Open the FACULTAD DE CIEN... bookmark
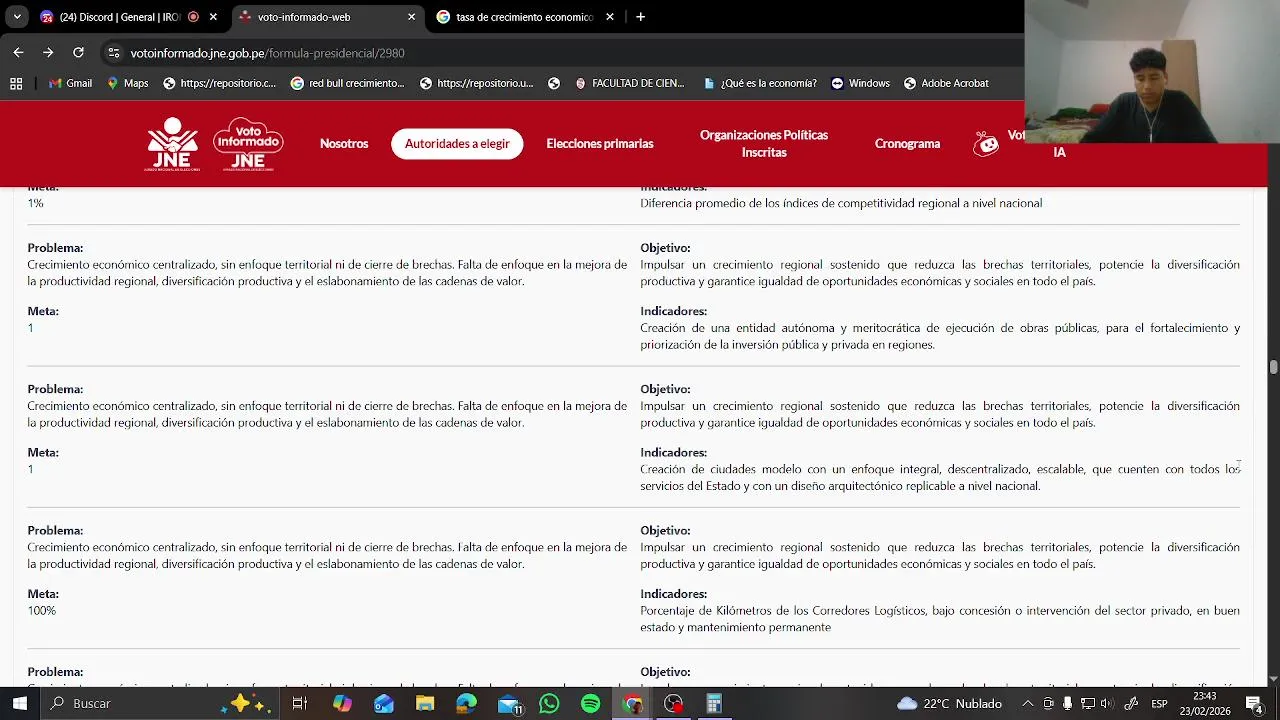The height and width of the screenshot is (720, 1280). coord(629,83)
